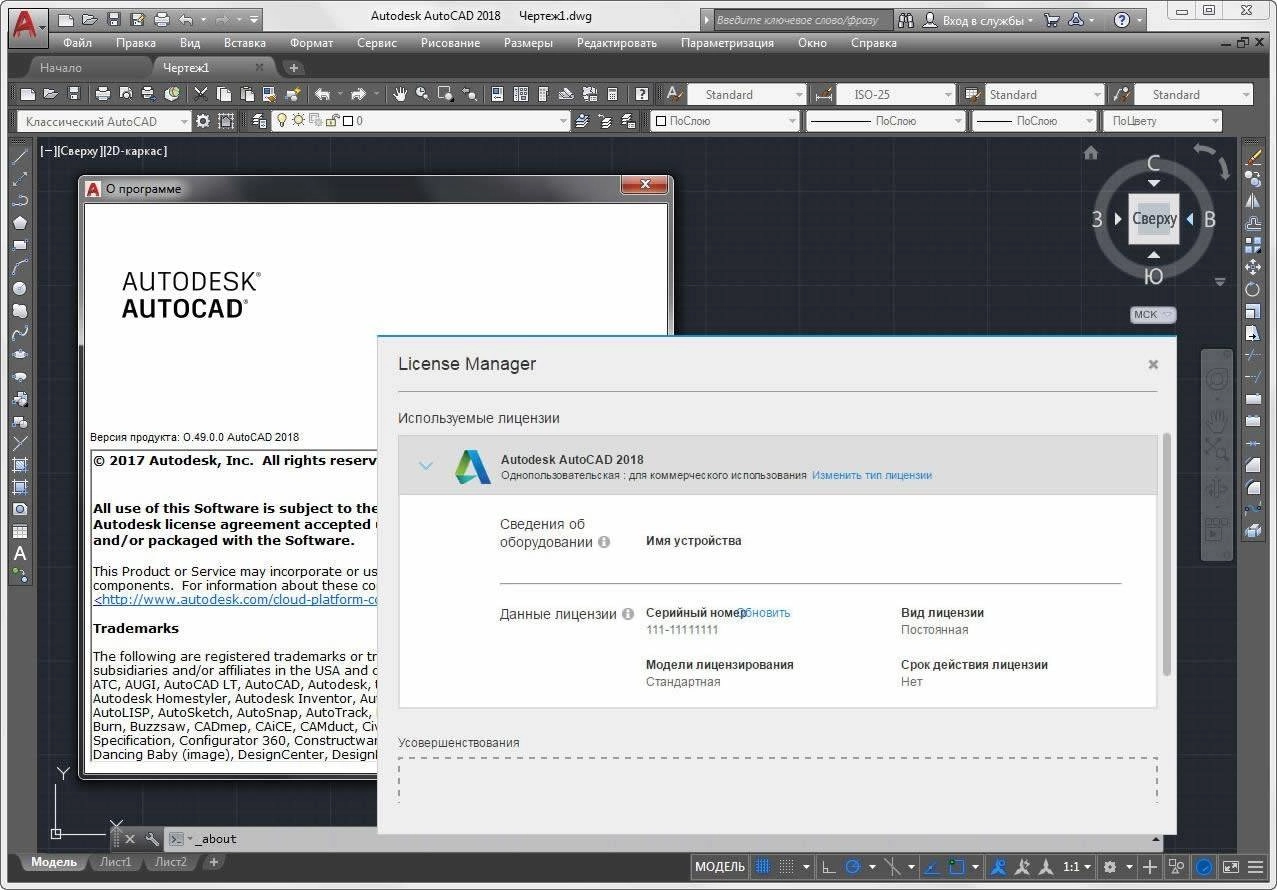Click the ViewCube Home icon
Image resolution: width=1277 pixels, height=890 pixels.
click(1091, 153)
